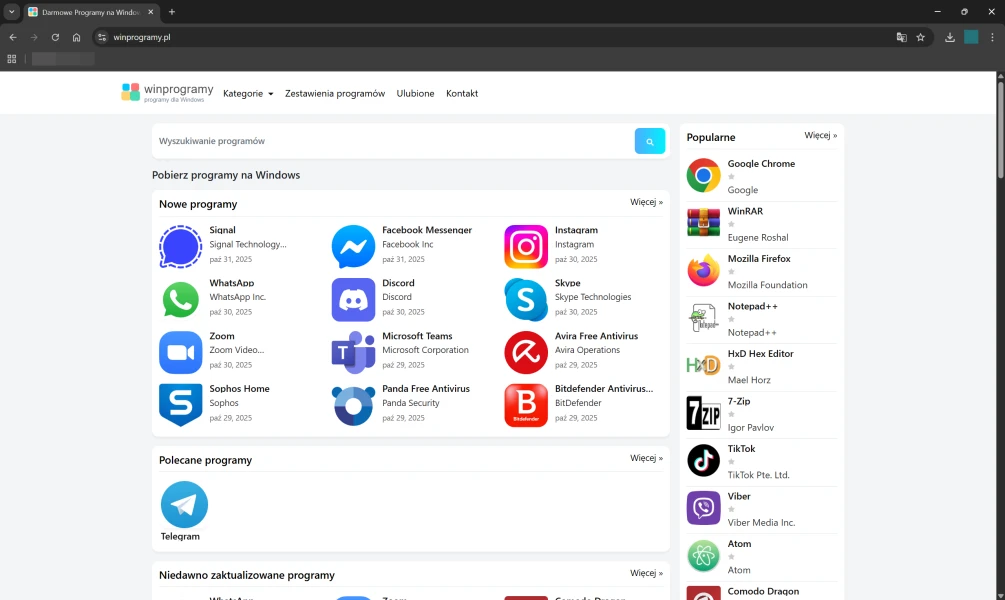
Task: Open Chrome's three-dot menu
Action: [x=992, y=37]
